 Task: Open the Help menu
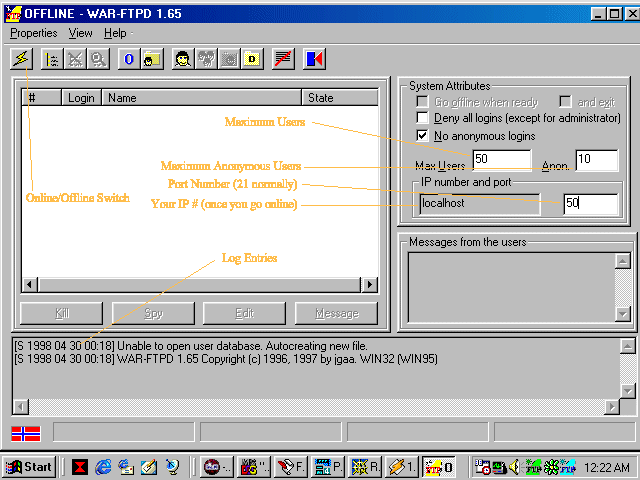[115, 33]
